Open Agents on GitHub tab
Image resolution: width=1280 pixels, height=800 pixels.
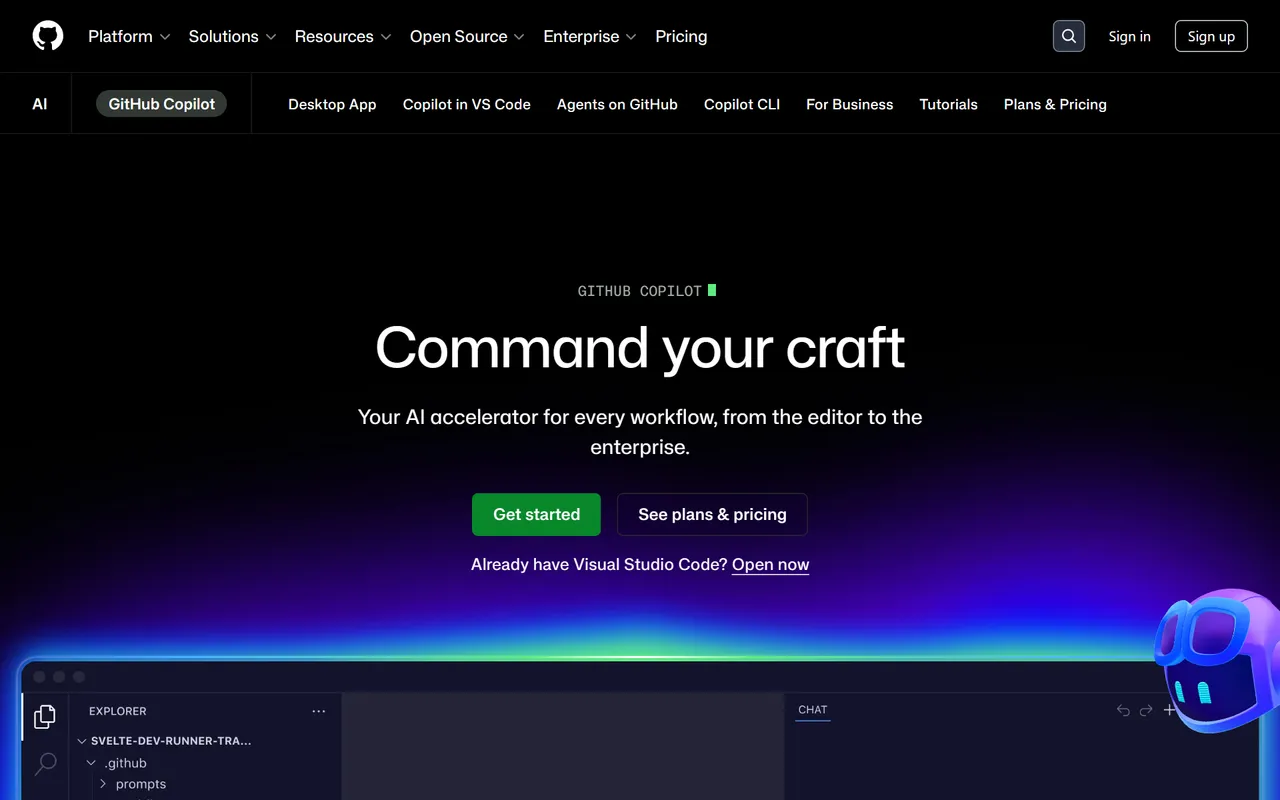(617, 104)
